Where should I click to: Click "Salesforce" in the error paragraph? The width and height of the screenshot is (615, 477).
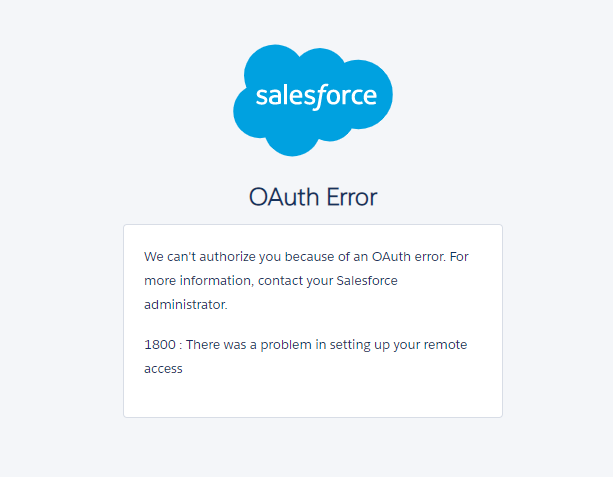point(367,281)
